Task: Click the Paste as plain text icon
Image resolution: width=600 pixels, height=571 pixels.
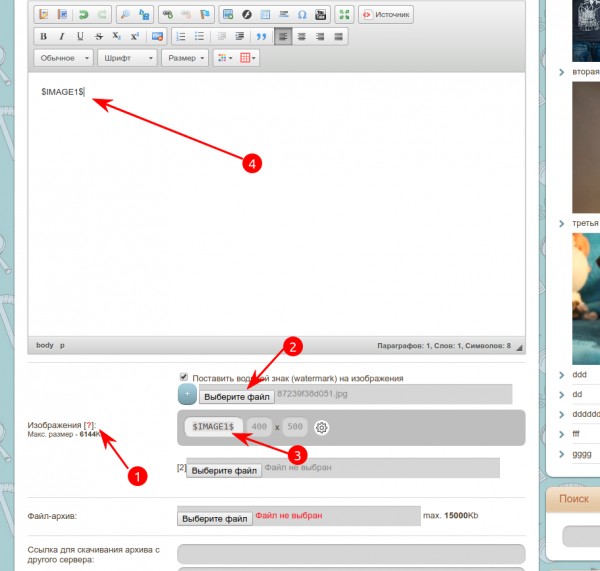Action: tap(44, 15)
